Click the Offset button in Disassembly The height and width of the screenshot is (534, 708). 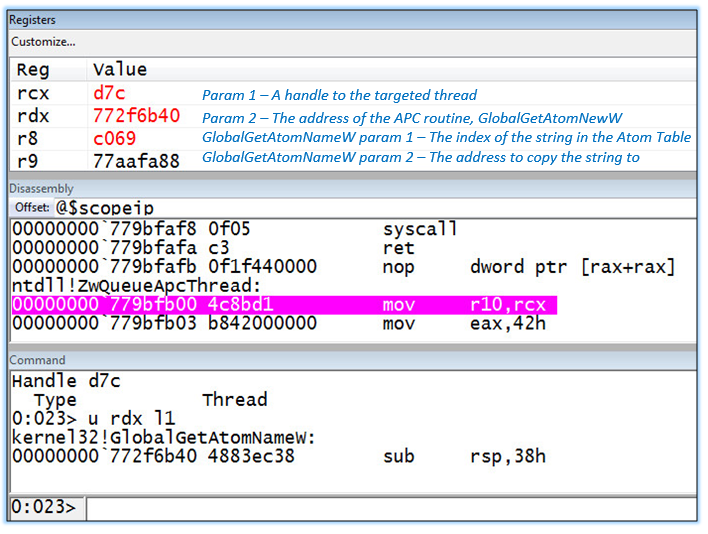(32, 207)
